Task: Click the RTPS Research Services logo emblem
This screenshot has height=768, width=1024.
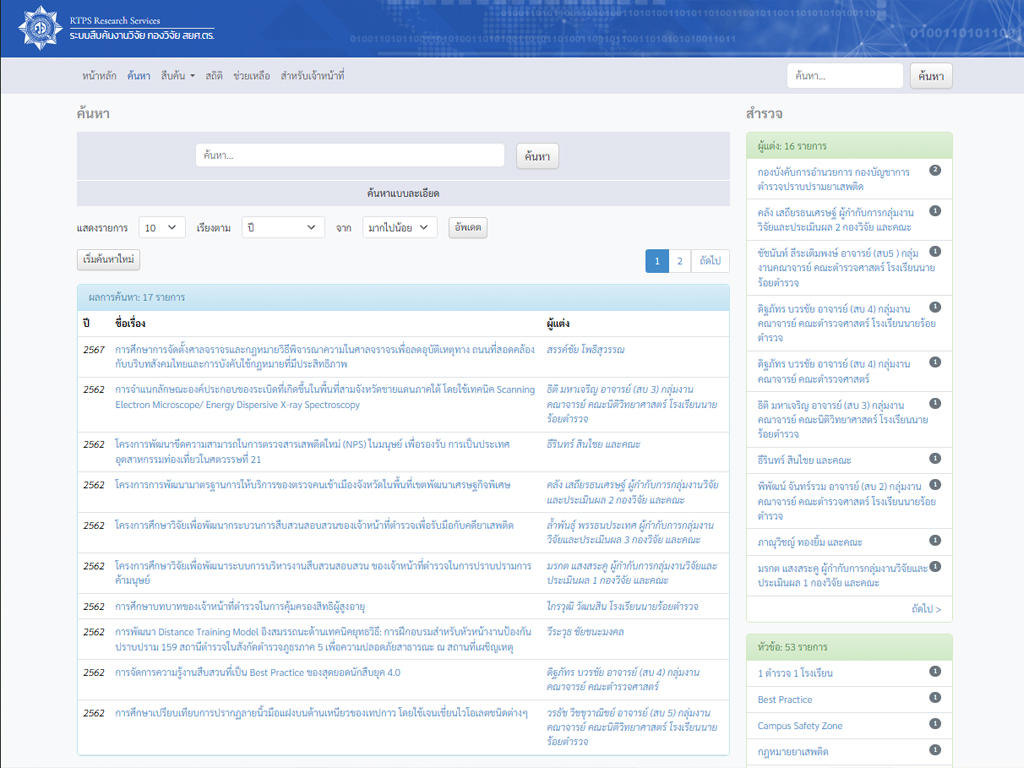Action: coord(38,28)
